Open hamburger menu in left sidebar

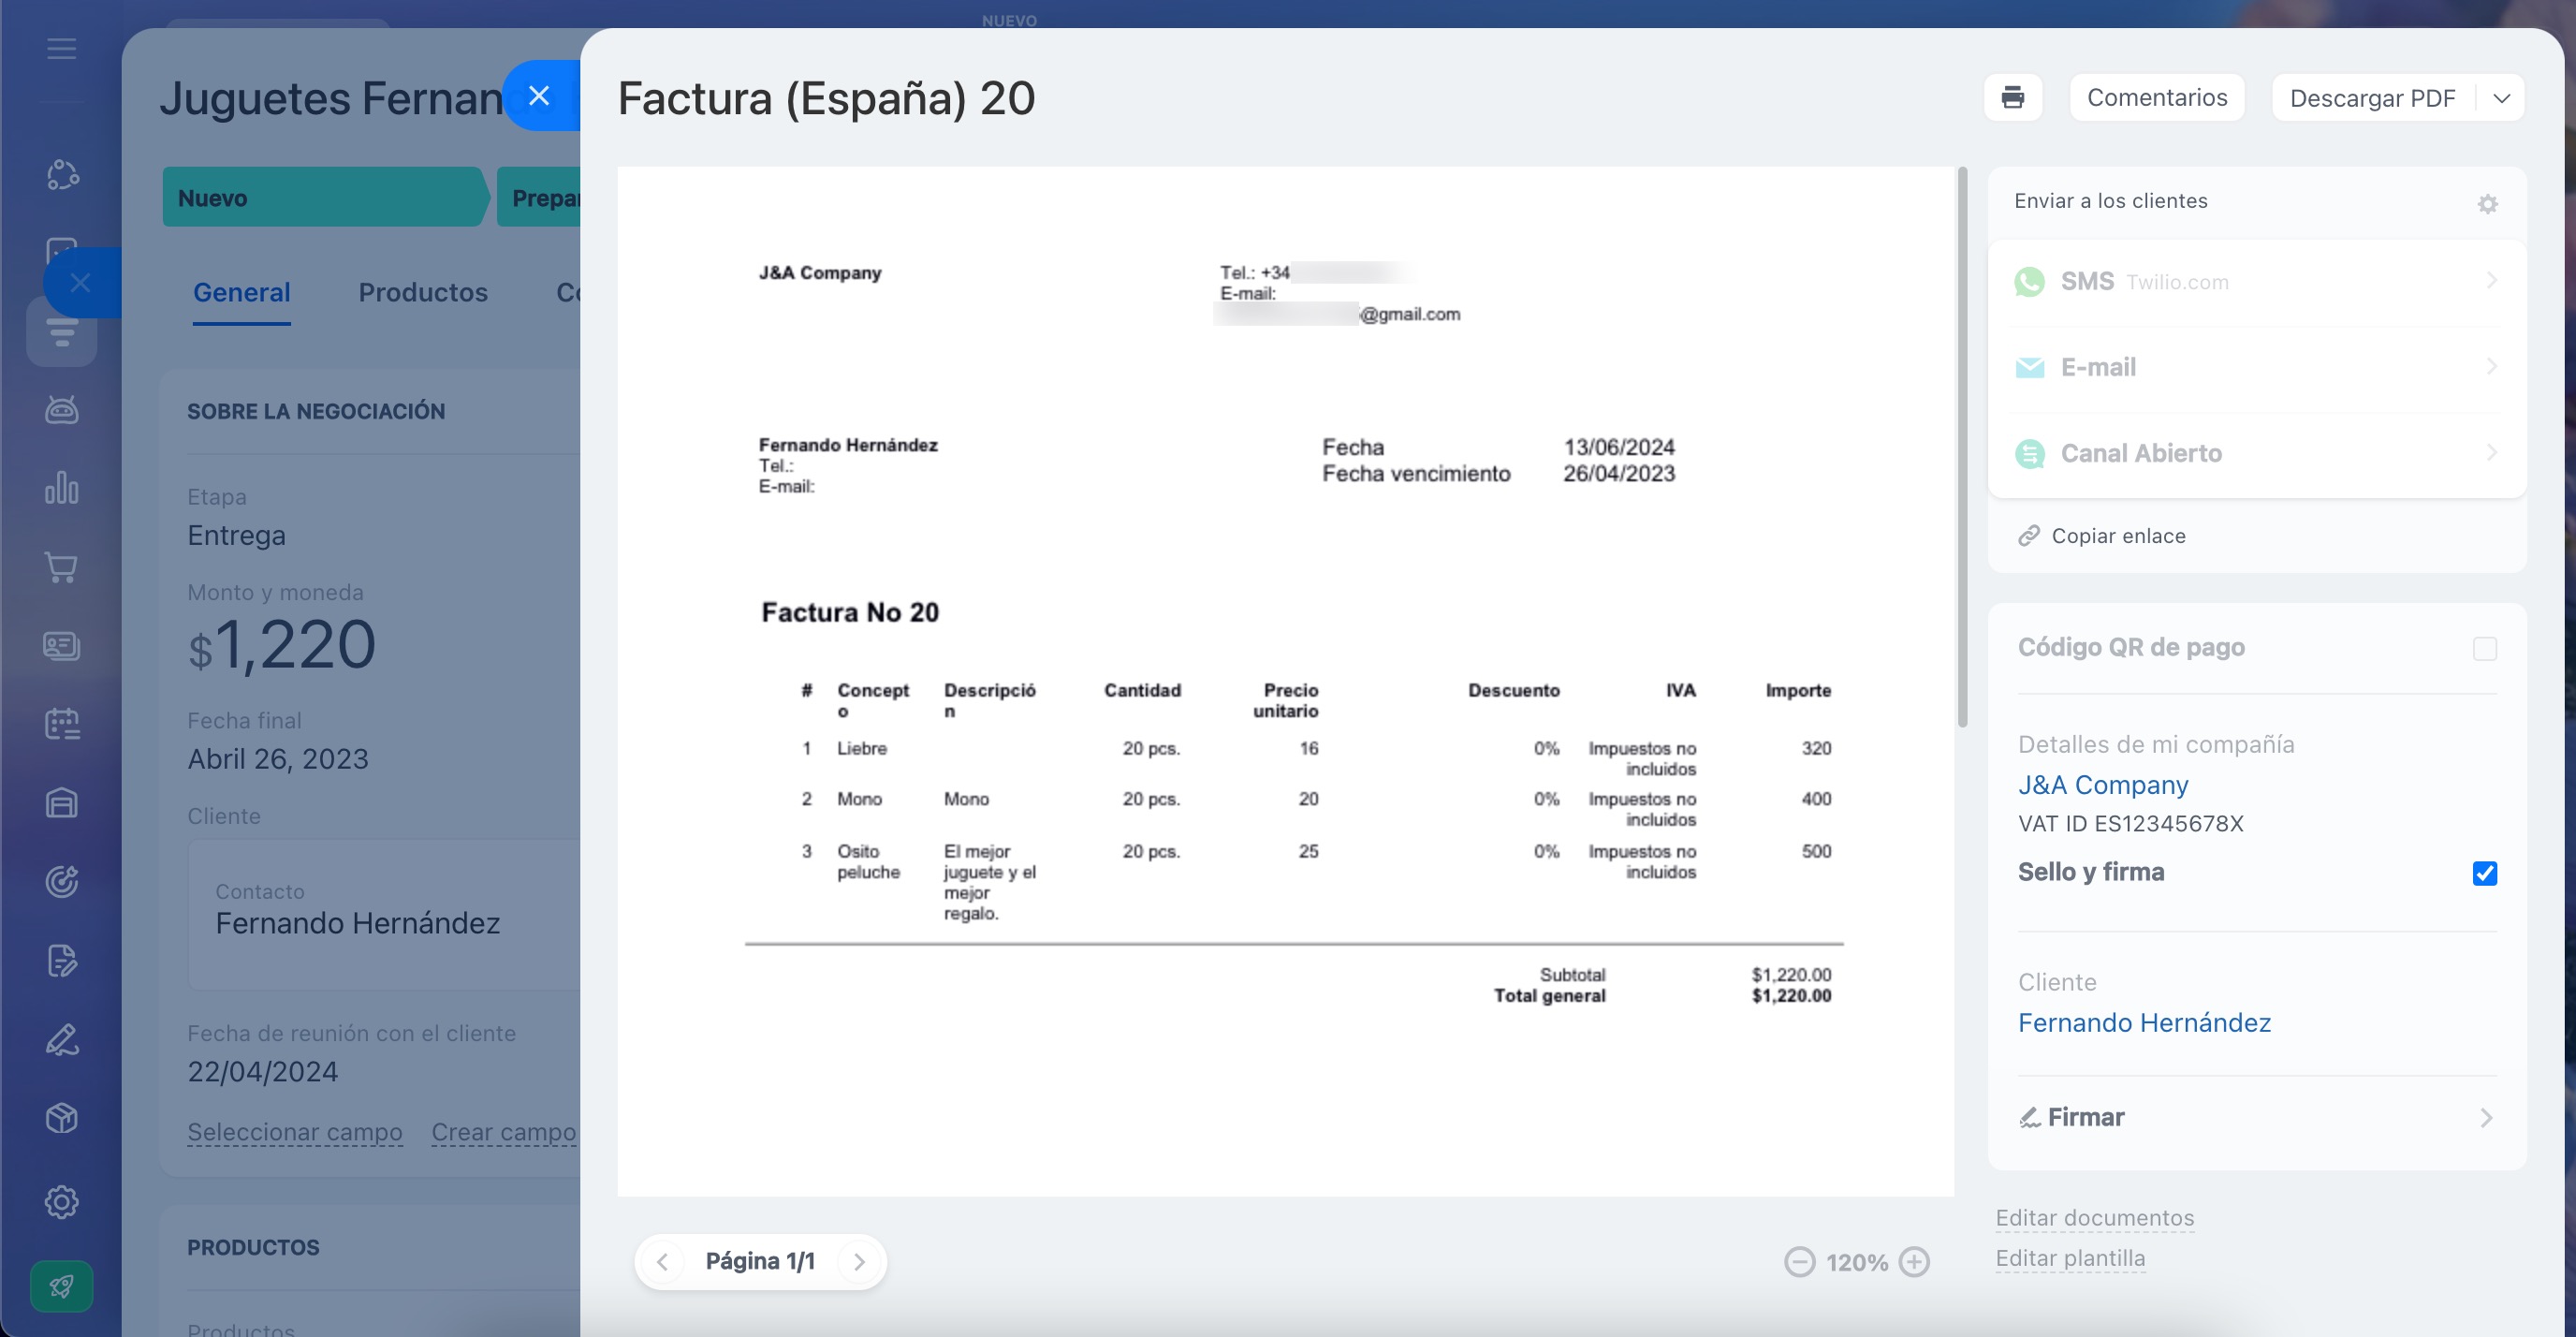click(x=61, y=49)
